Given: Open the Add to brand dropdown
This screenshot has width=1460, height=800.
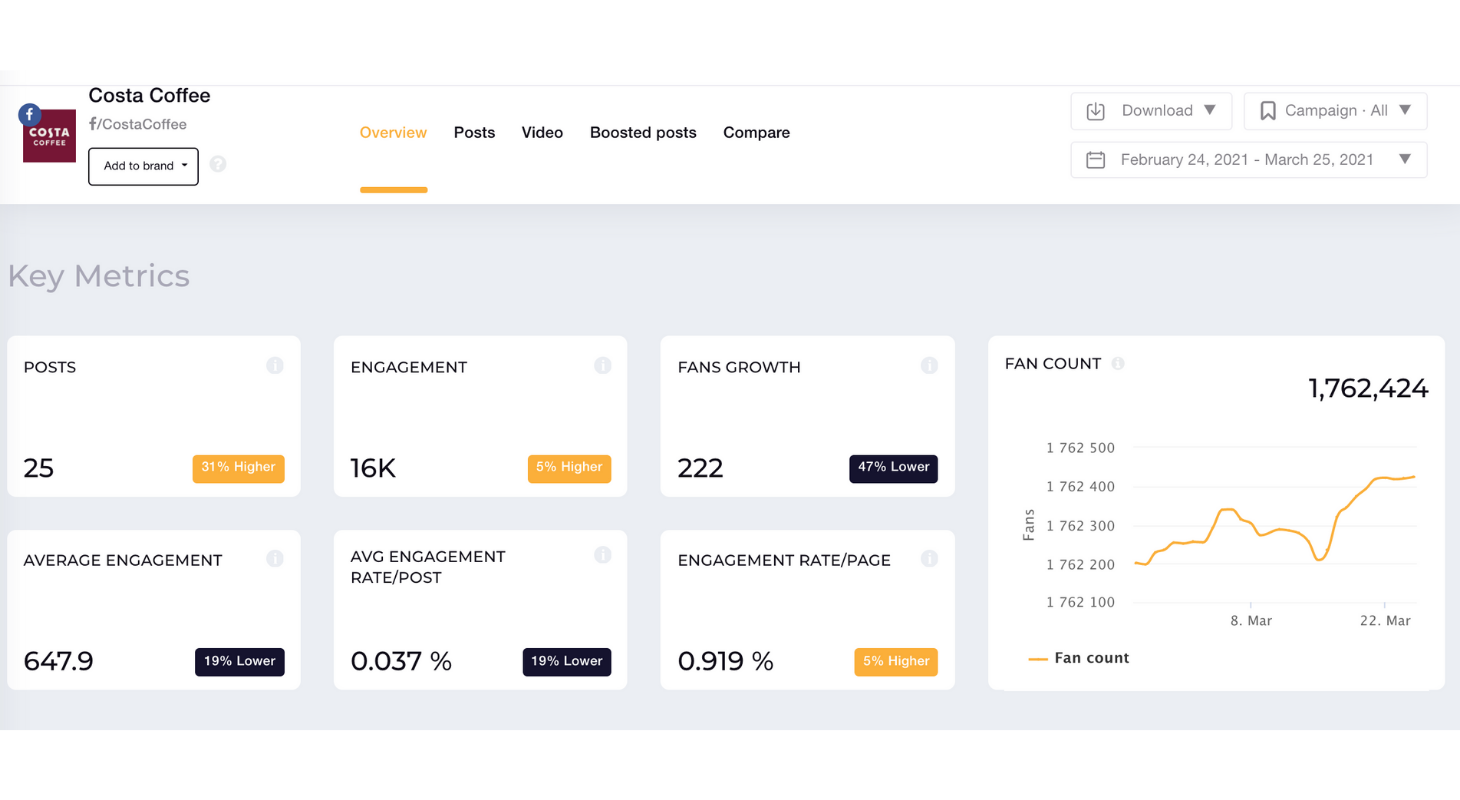Looking at the screenshot, I should [143, 166].
